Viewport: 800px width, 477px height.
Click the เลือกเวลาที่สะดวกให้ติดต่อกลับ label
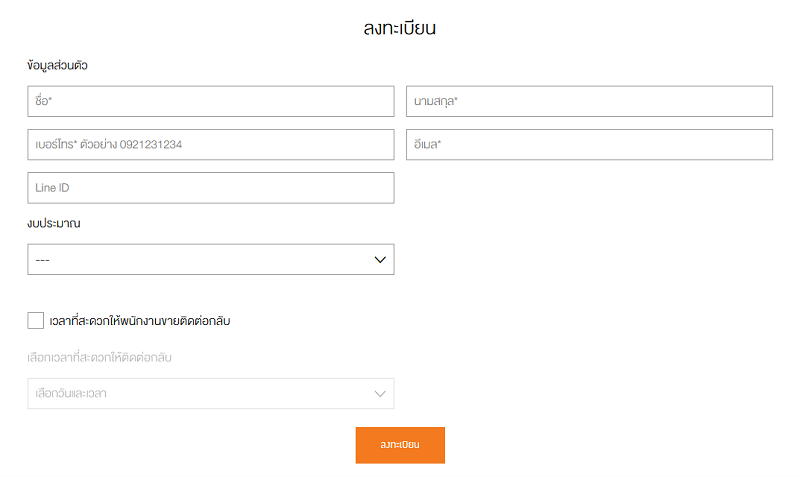[x=99, y=357]
